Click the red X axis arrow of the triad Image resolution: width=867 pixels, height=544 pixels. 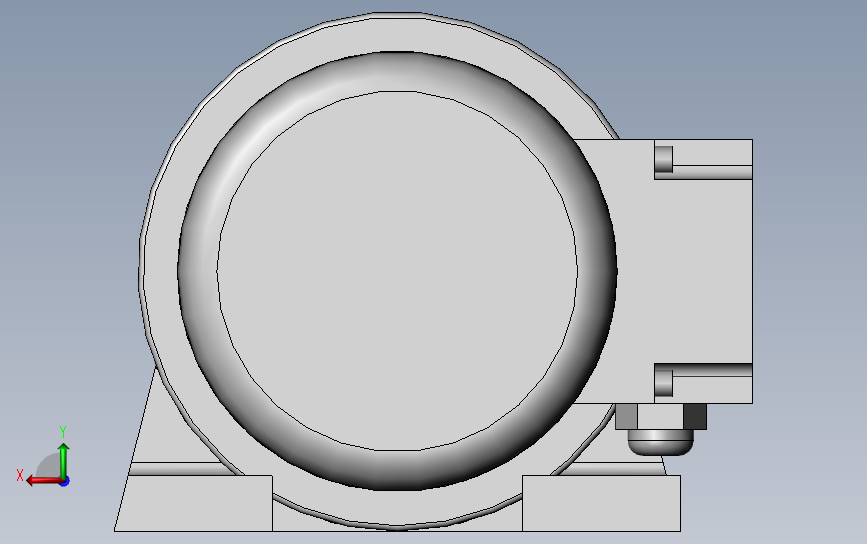pos(43,481)
